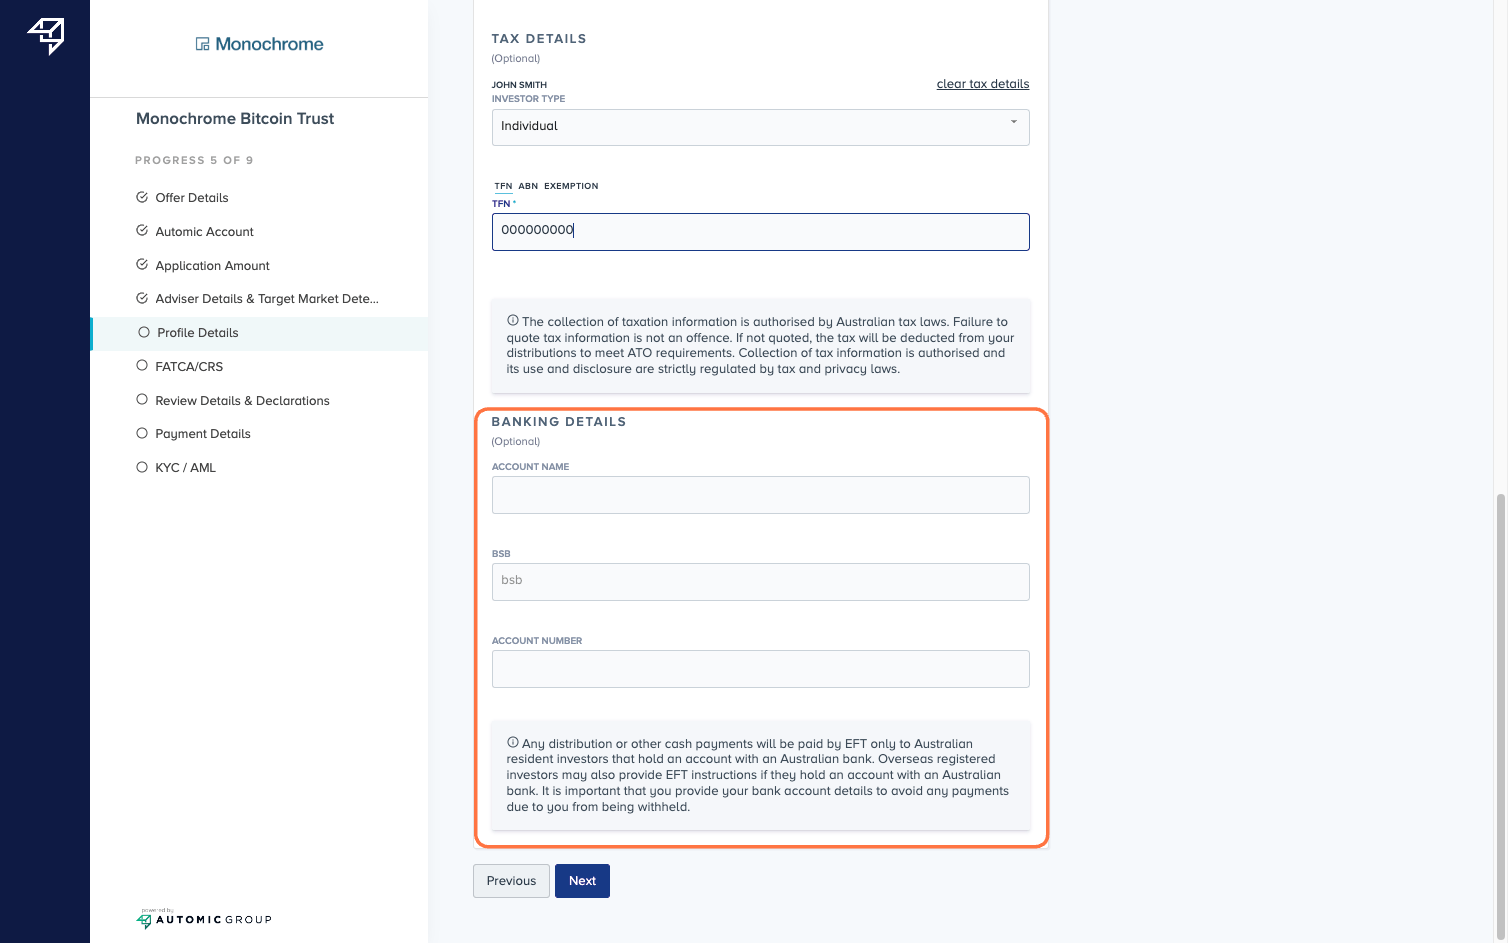This screenshot has width=1508, height=943.
Task: Go to Automic Account step
Action: (204, 232)
